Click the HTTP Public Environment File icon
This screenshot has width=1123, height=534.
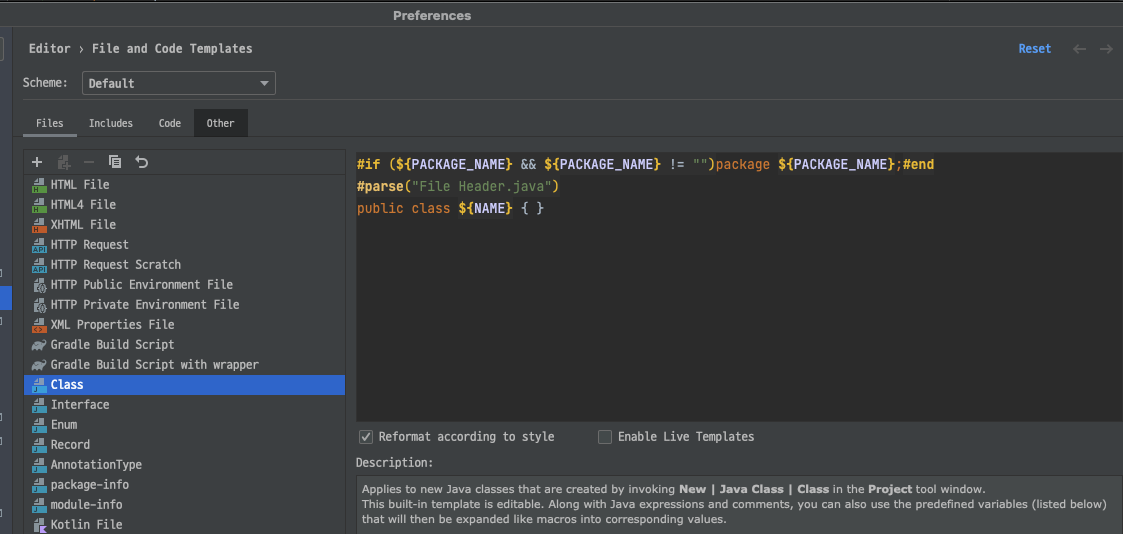pyautogui.click(x=39, y=285)
